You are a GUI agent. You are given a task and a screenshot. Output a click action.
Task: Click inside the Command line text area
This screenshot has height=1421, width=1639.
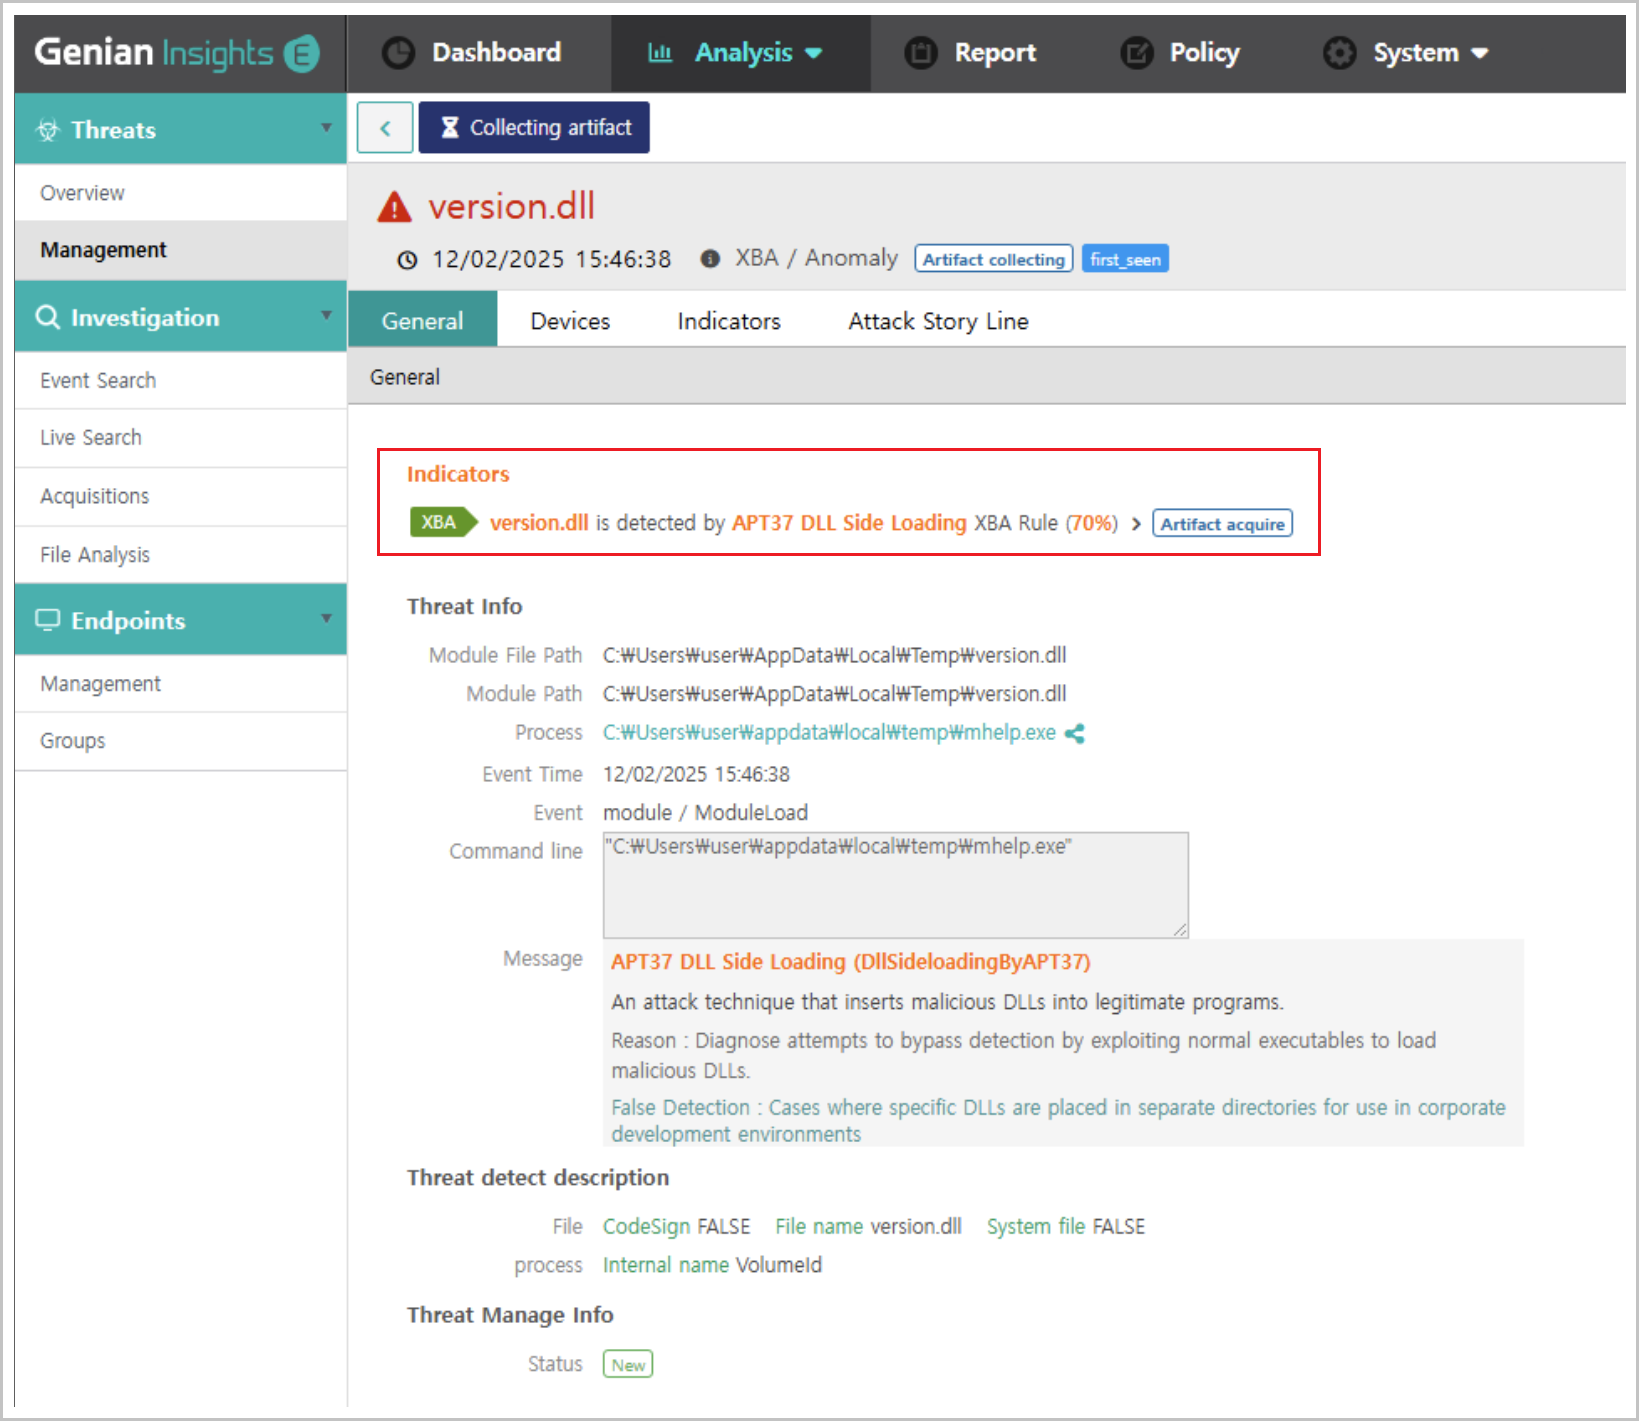[x=893, y=885]
